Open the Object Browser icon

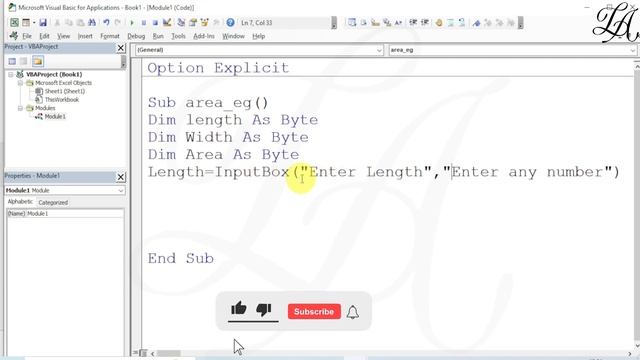[204, 23]
